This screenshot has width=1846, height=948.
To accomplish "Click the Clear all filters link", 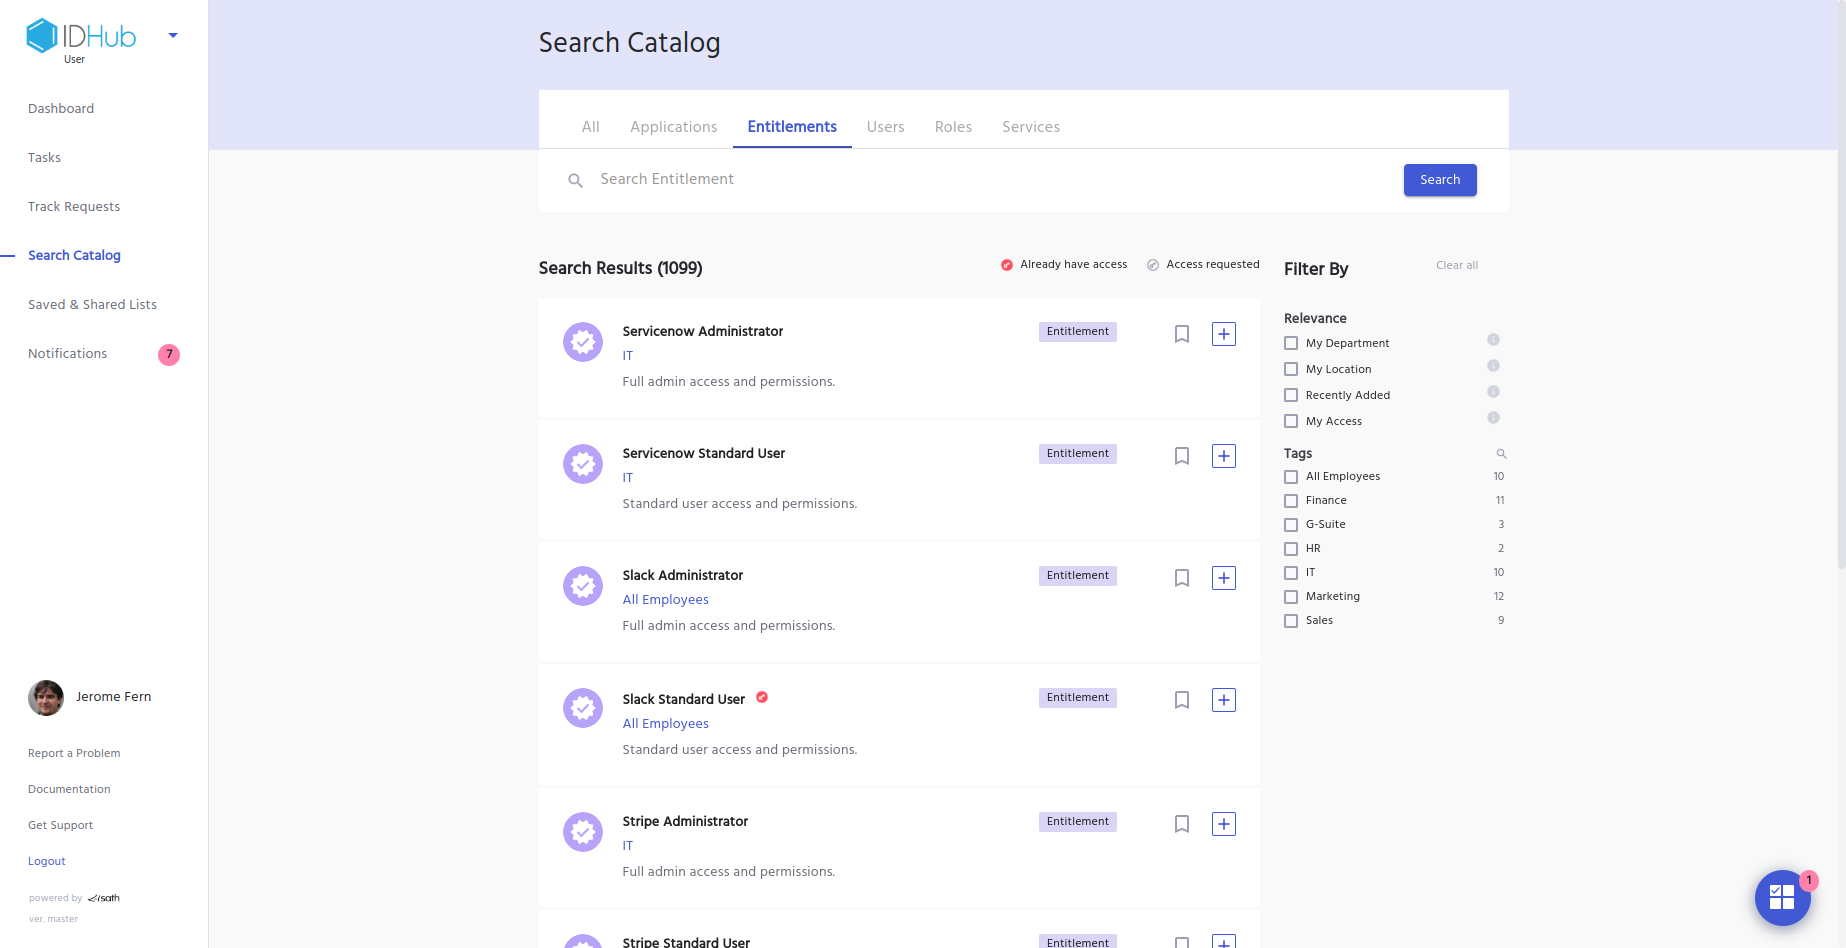I will (1456, 265).
